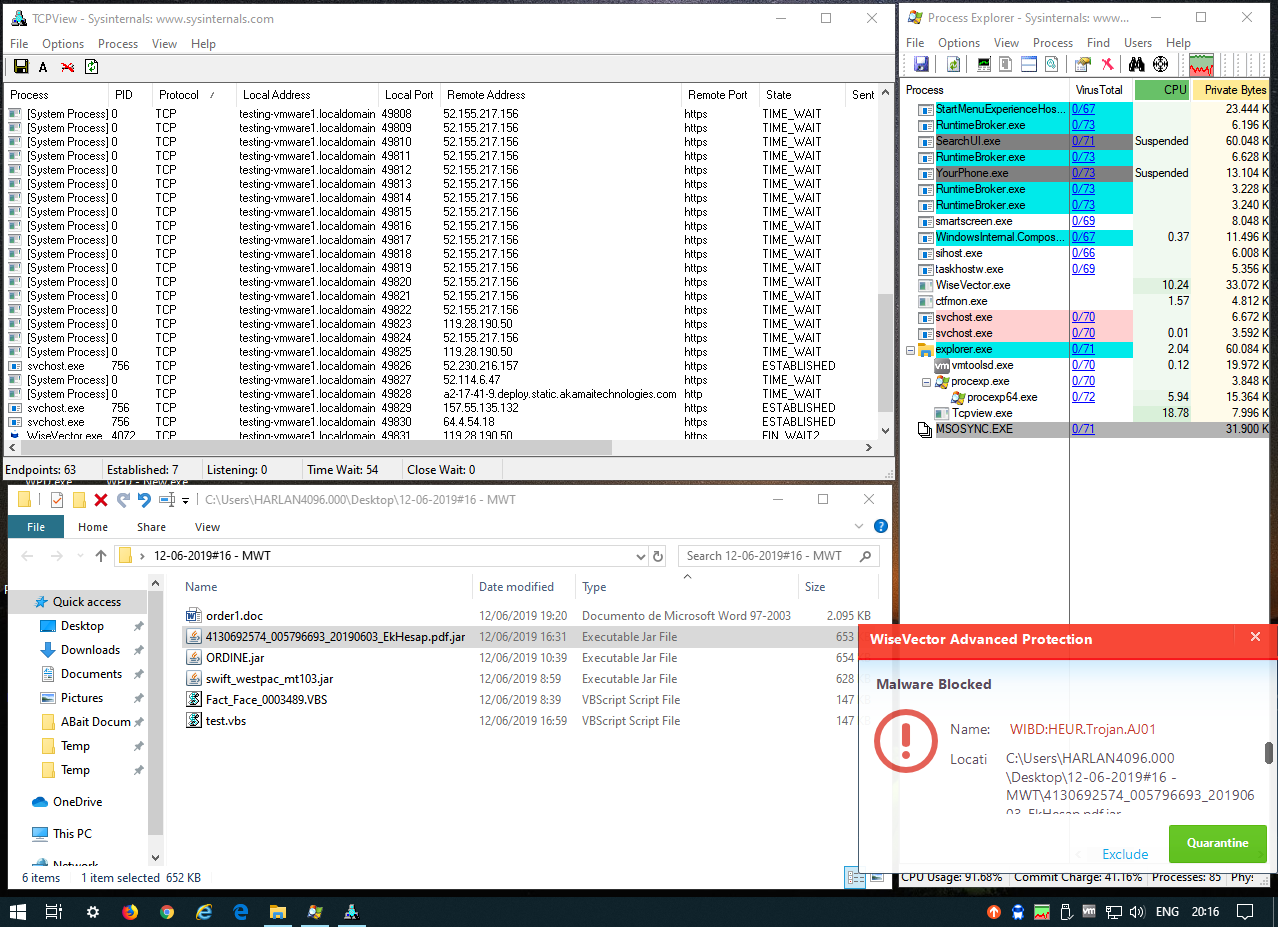Sort by CPU column in Process Explorer

click(1163, 90)
